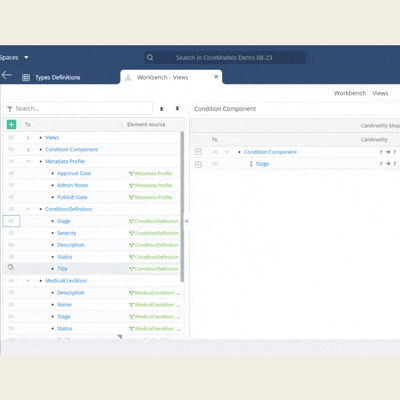Collapse the Metadata Profile node
Image resolution: width=400 pixels, height=400 pixels.
[28, 161]
